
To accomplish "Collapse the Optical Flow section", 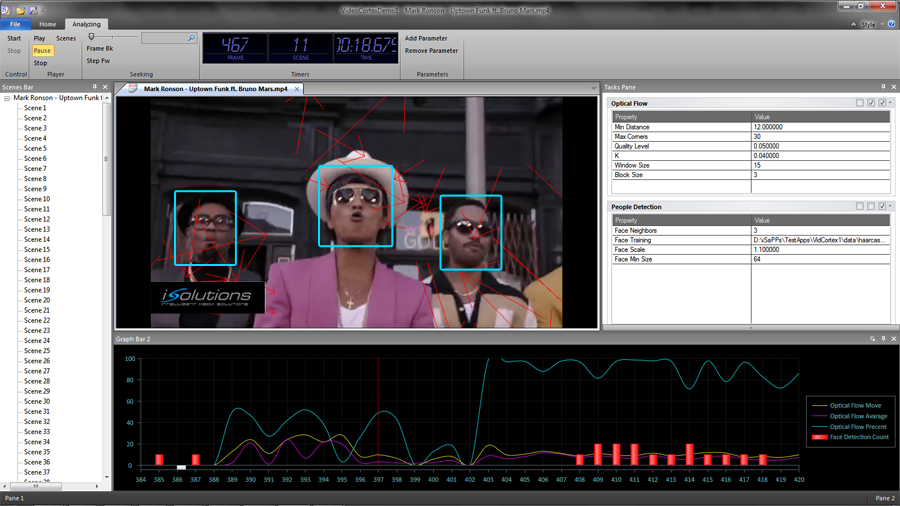I will tap(890, 102).
